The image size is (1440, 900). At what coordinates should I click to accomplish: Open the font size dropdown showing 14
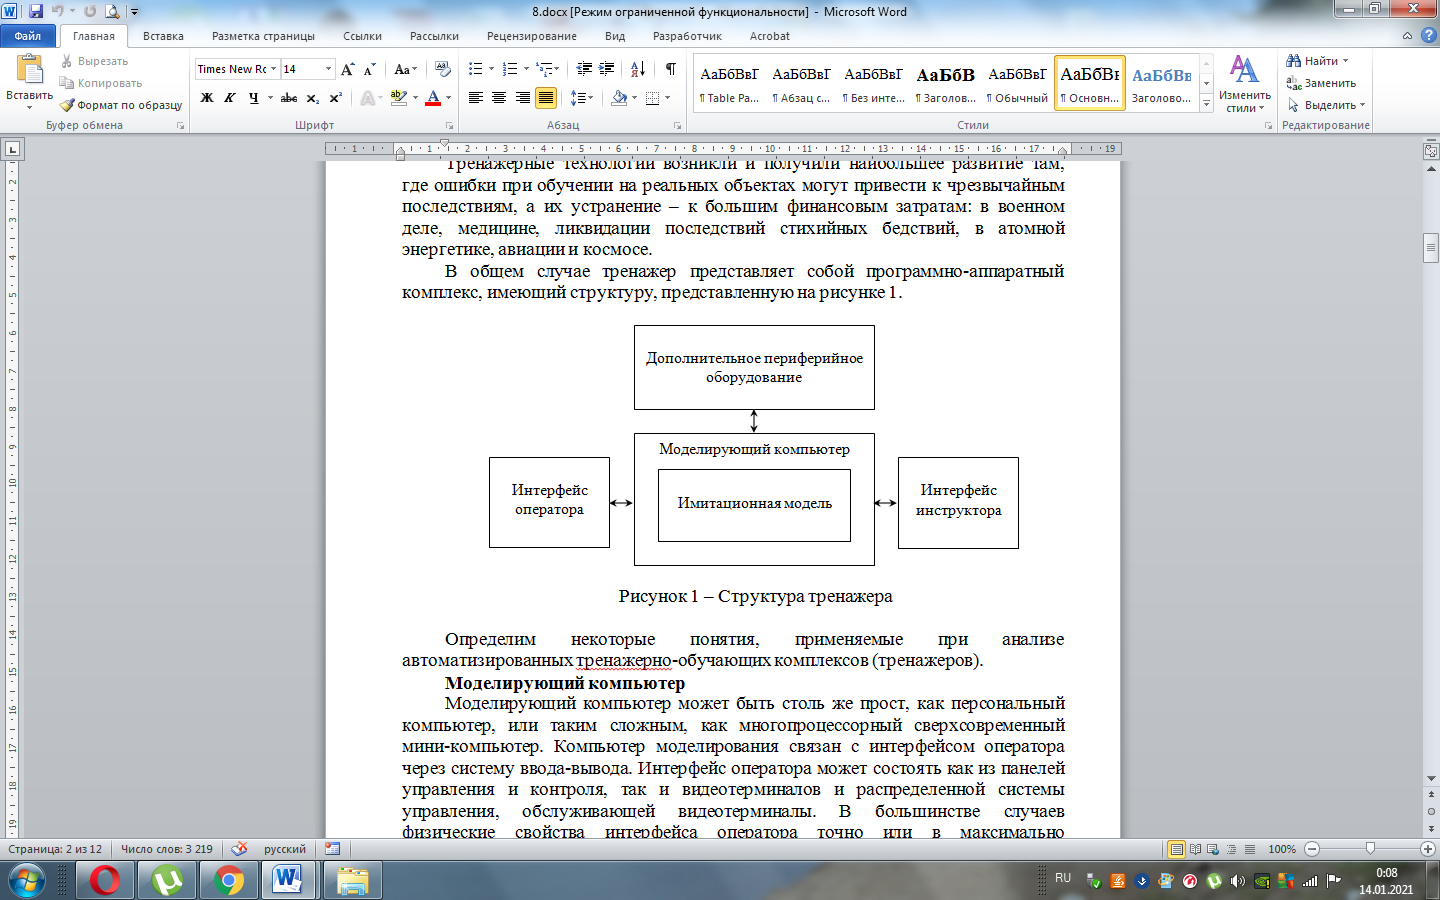[x=328, y=69]
